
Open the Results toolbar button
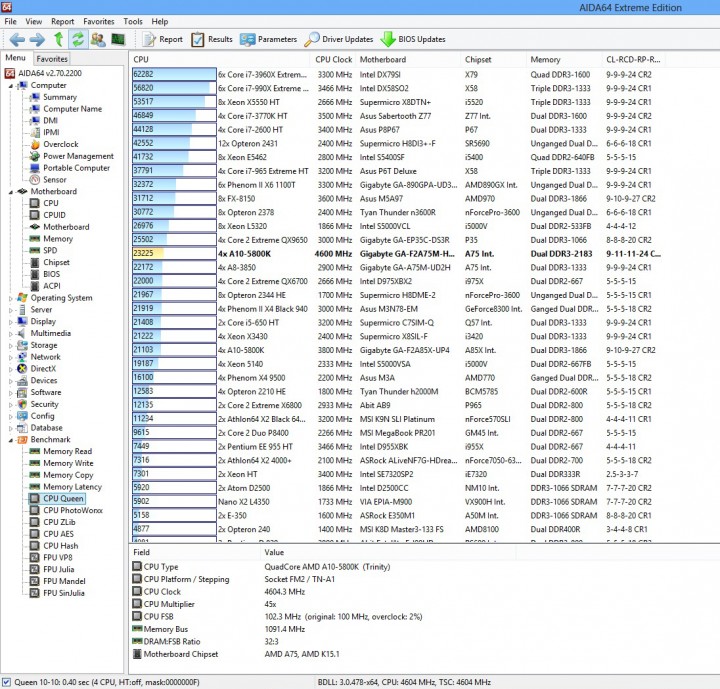[212, 40]
